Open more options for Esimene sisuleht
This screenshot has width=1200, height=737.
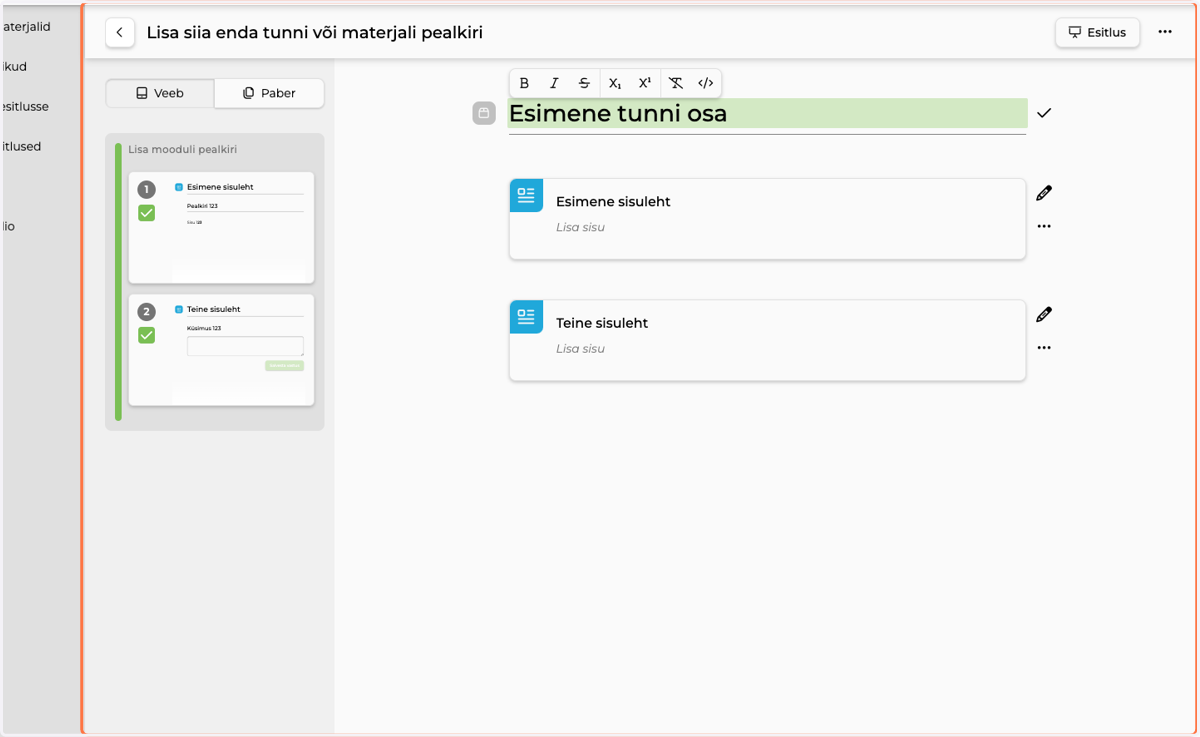[1044, 226]
